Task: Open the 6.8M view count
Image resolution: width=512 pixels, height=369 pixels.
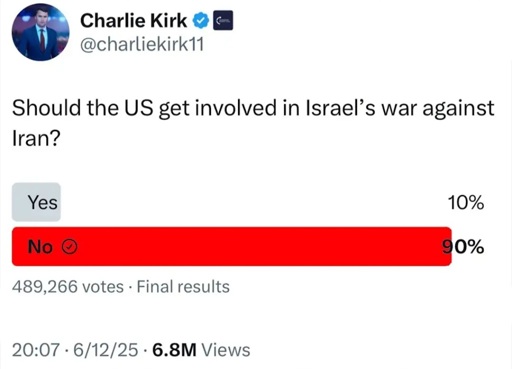Action: coord(174,350)
